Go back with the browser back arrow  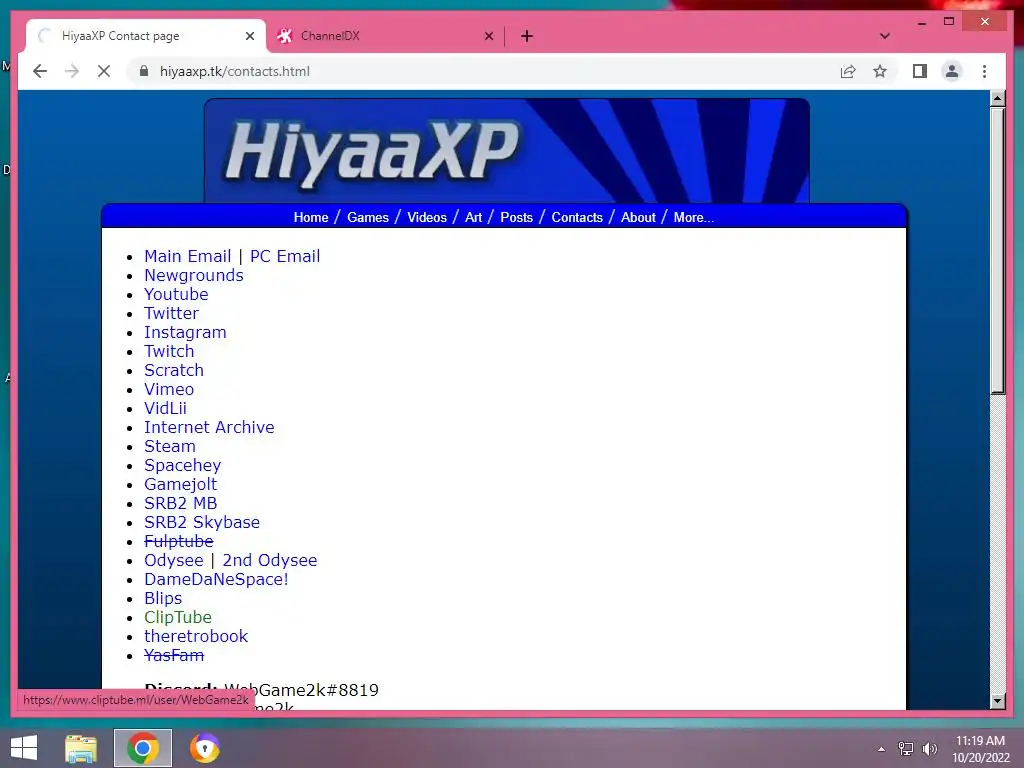point(40,71)
